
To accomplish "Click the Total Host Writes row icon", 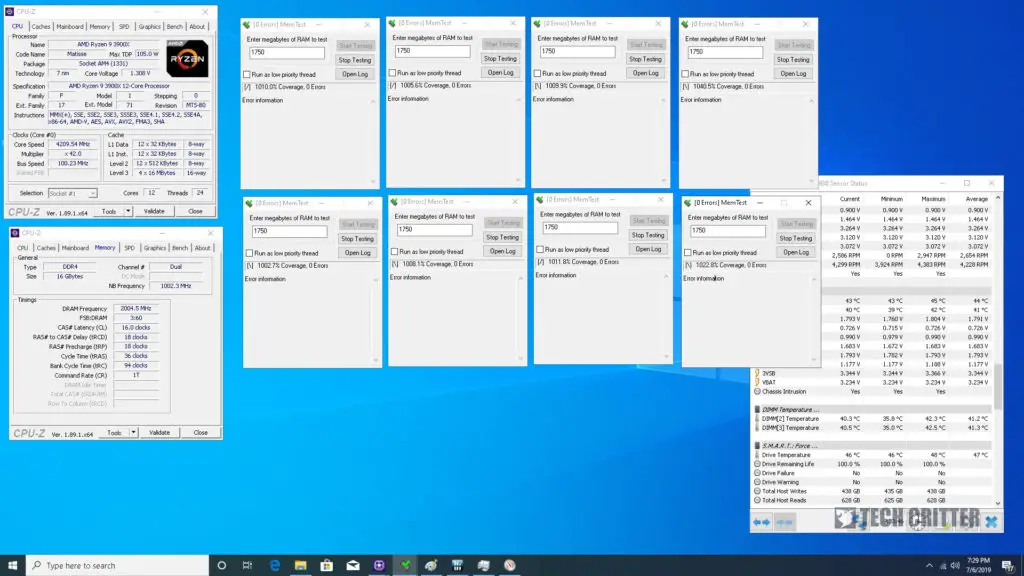I will 757,491.
